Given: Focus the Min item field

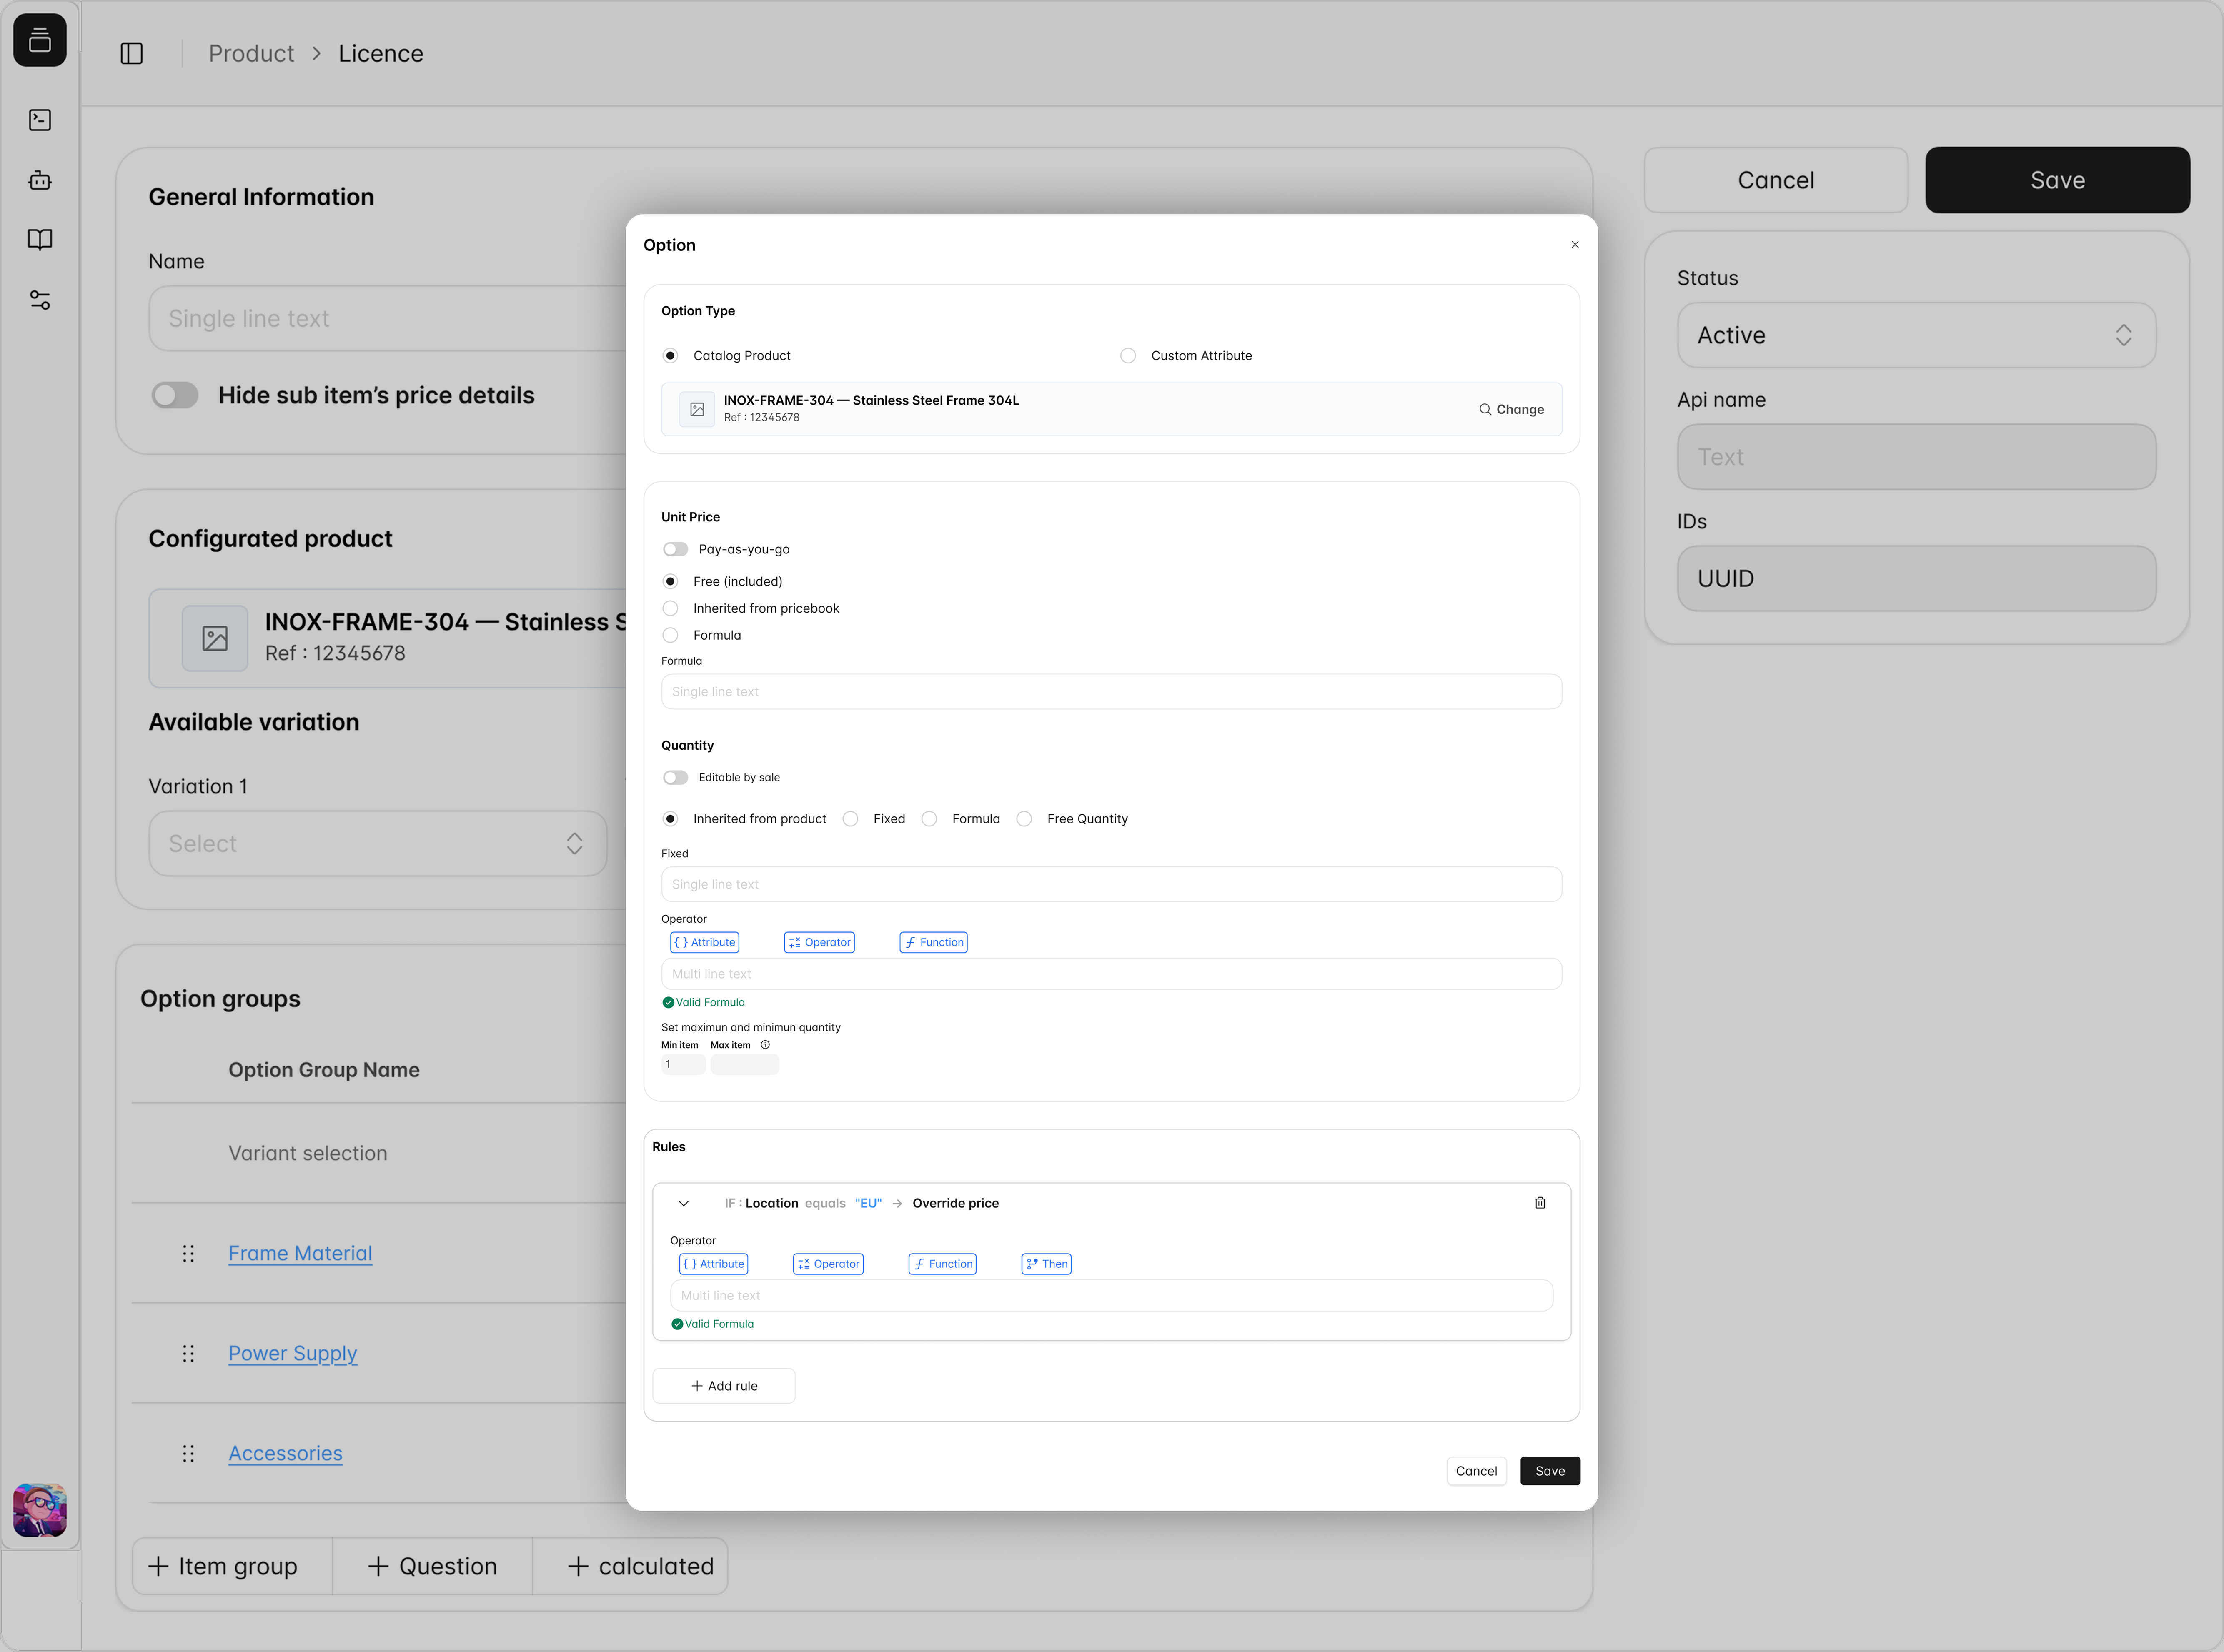Looking at the screenshot, I should pos(683,1064).
